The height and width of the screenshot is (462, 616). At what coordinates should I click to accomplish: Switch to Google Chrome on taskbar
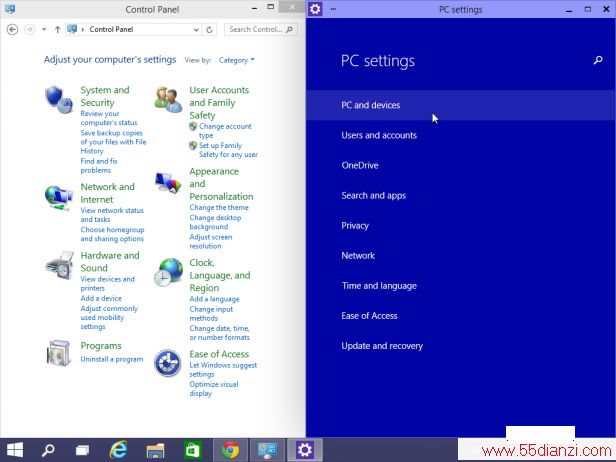(x=231, y=450)
